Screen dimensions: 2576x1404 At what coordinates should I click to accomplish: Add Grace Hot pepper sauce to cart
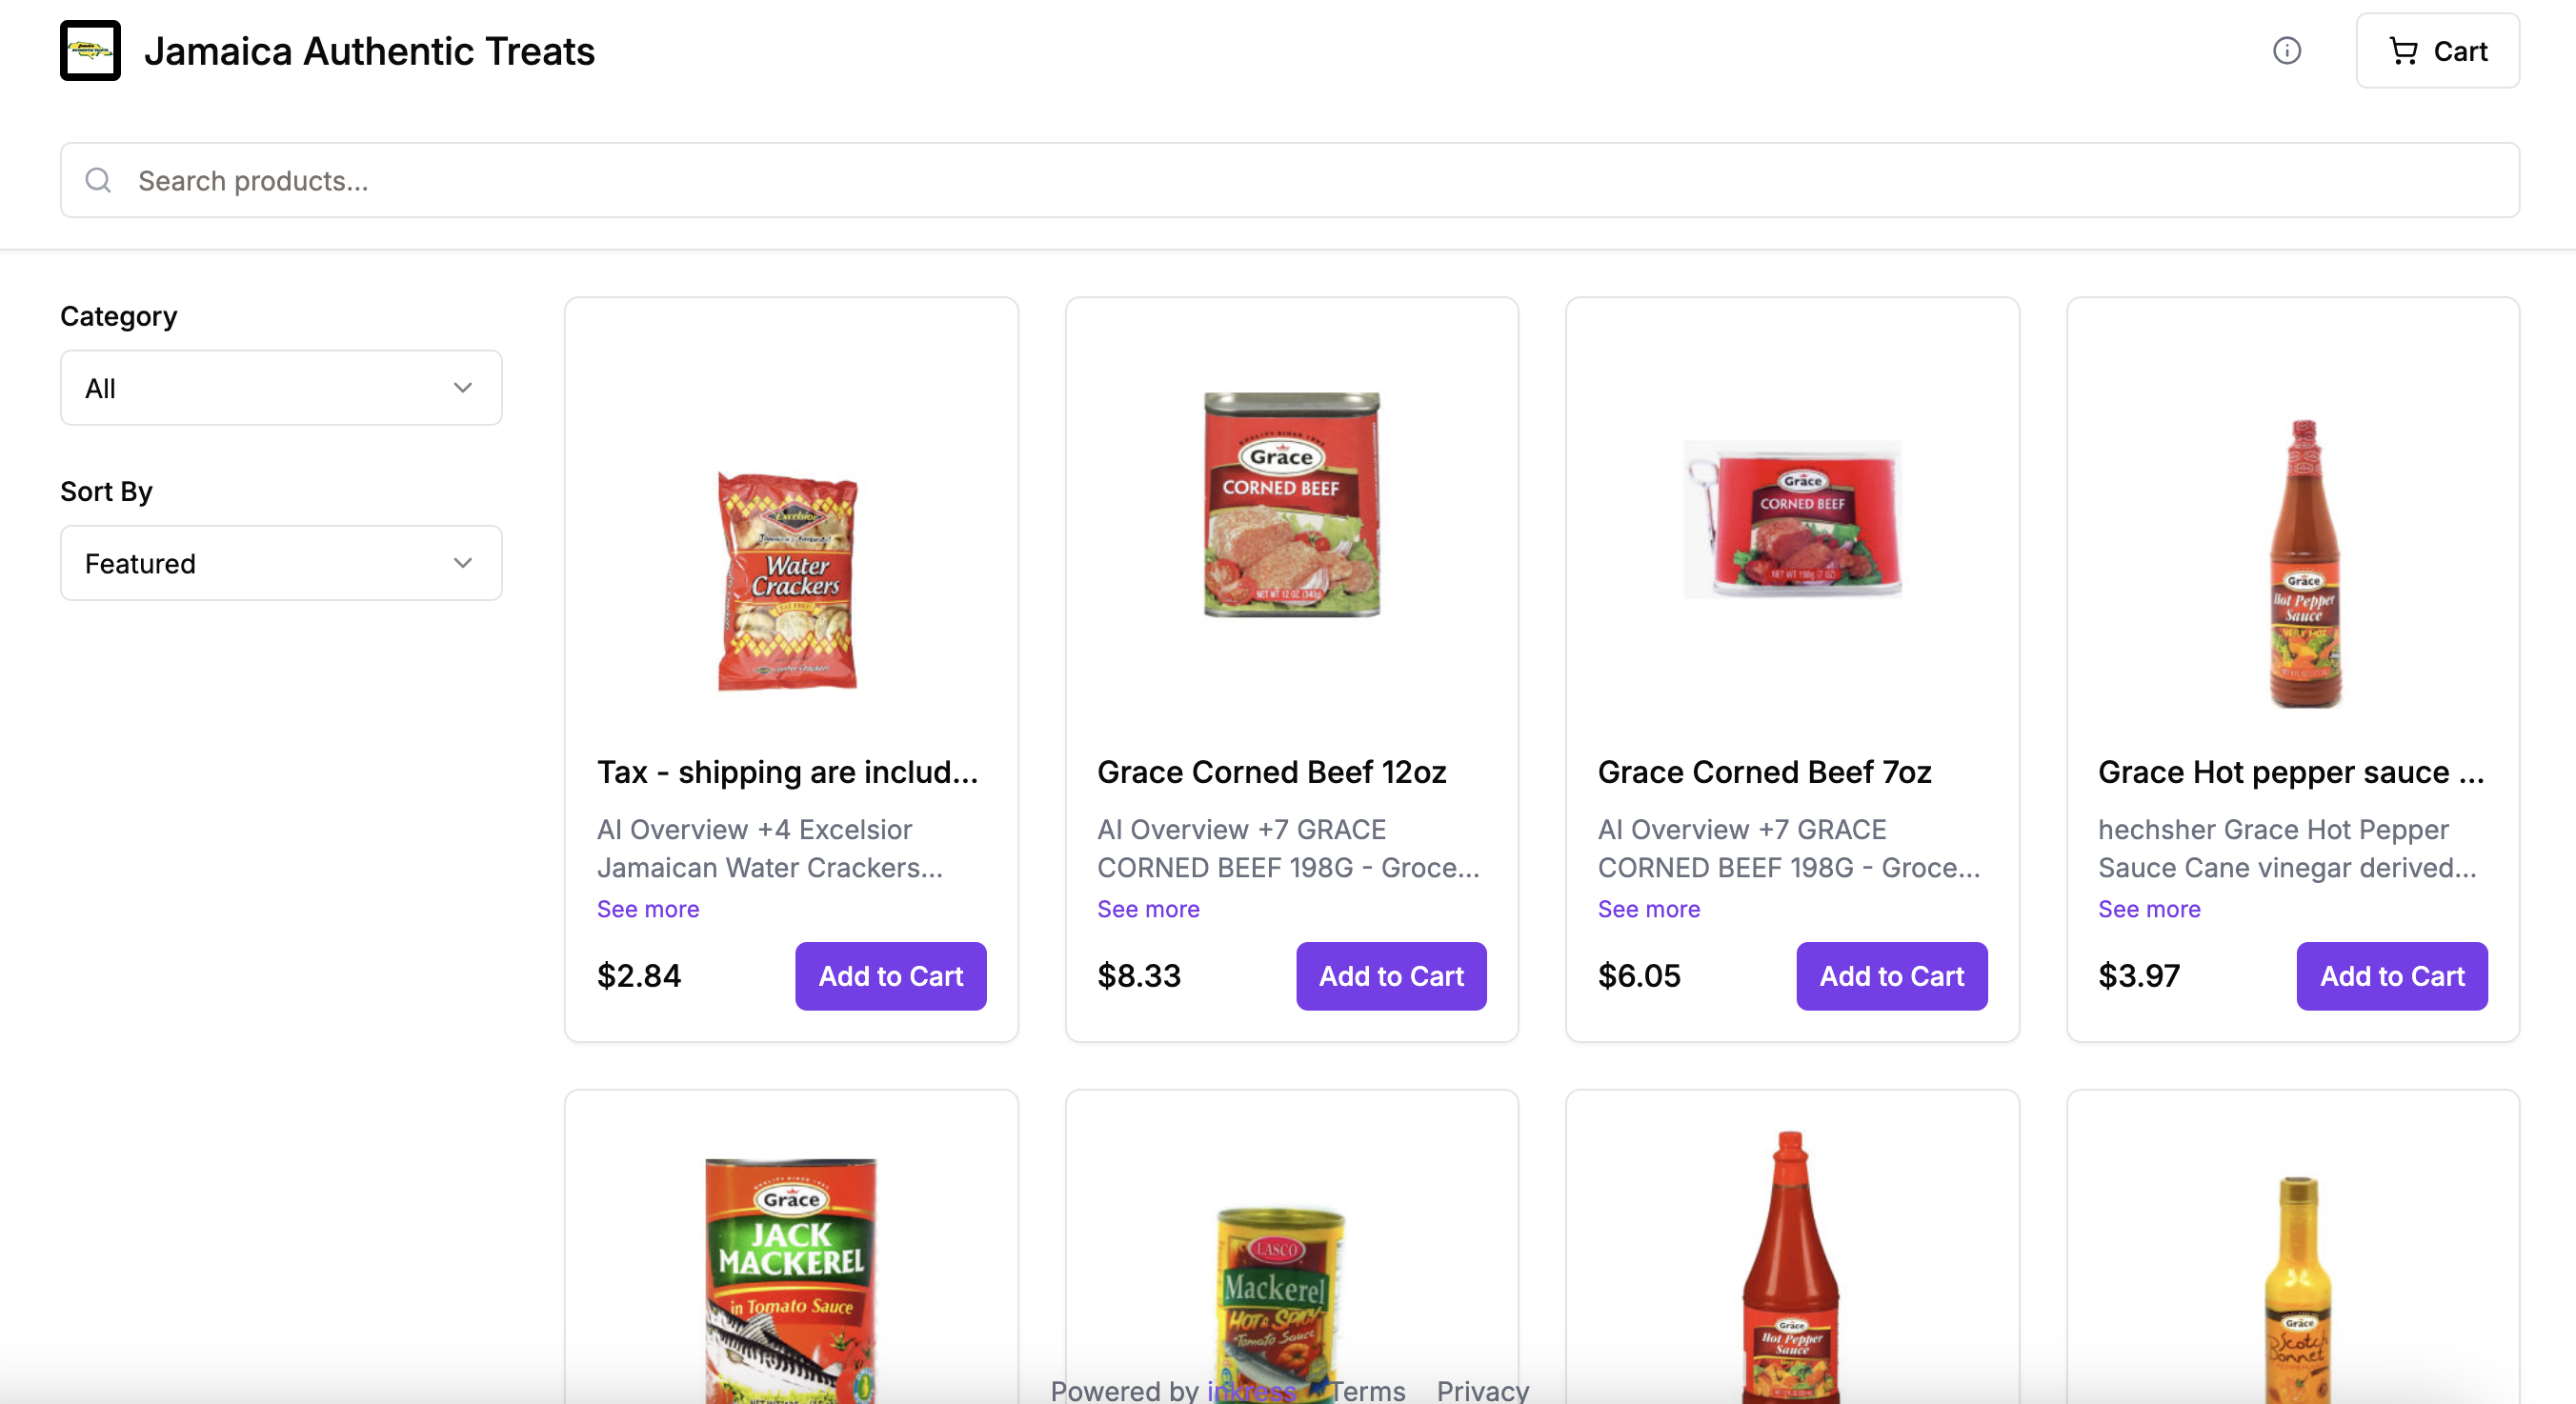[x=2391, y=976]
